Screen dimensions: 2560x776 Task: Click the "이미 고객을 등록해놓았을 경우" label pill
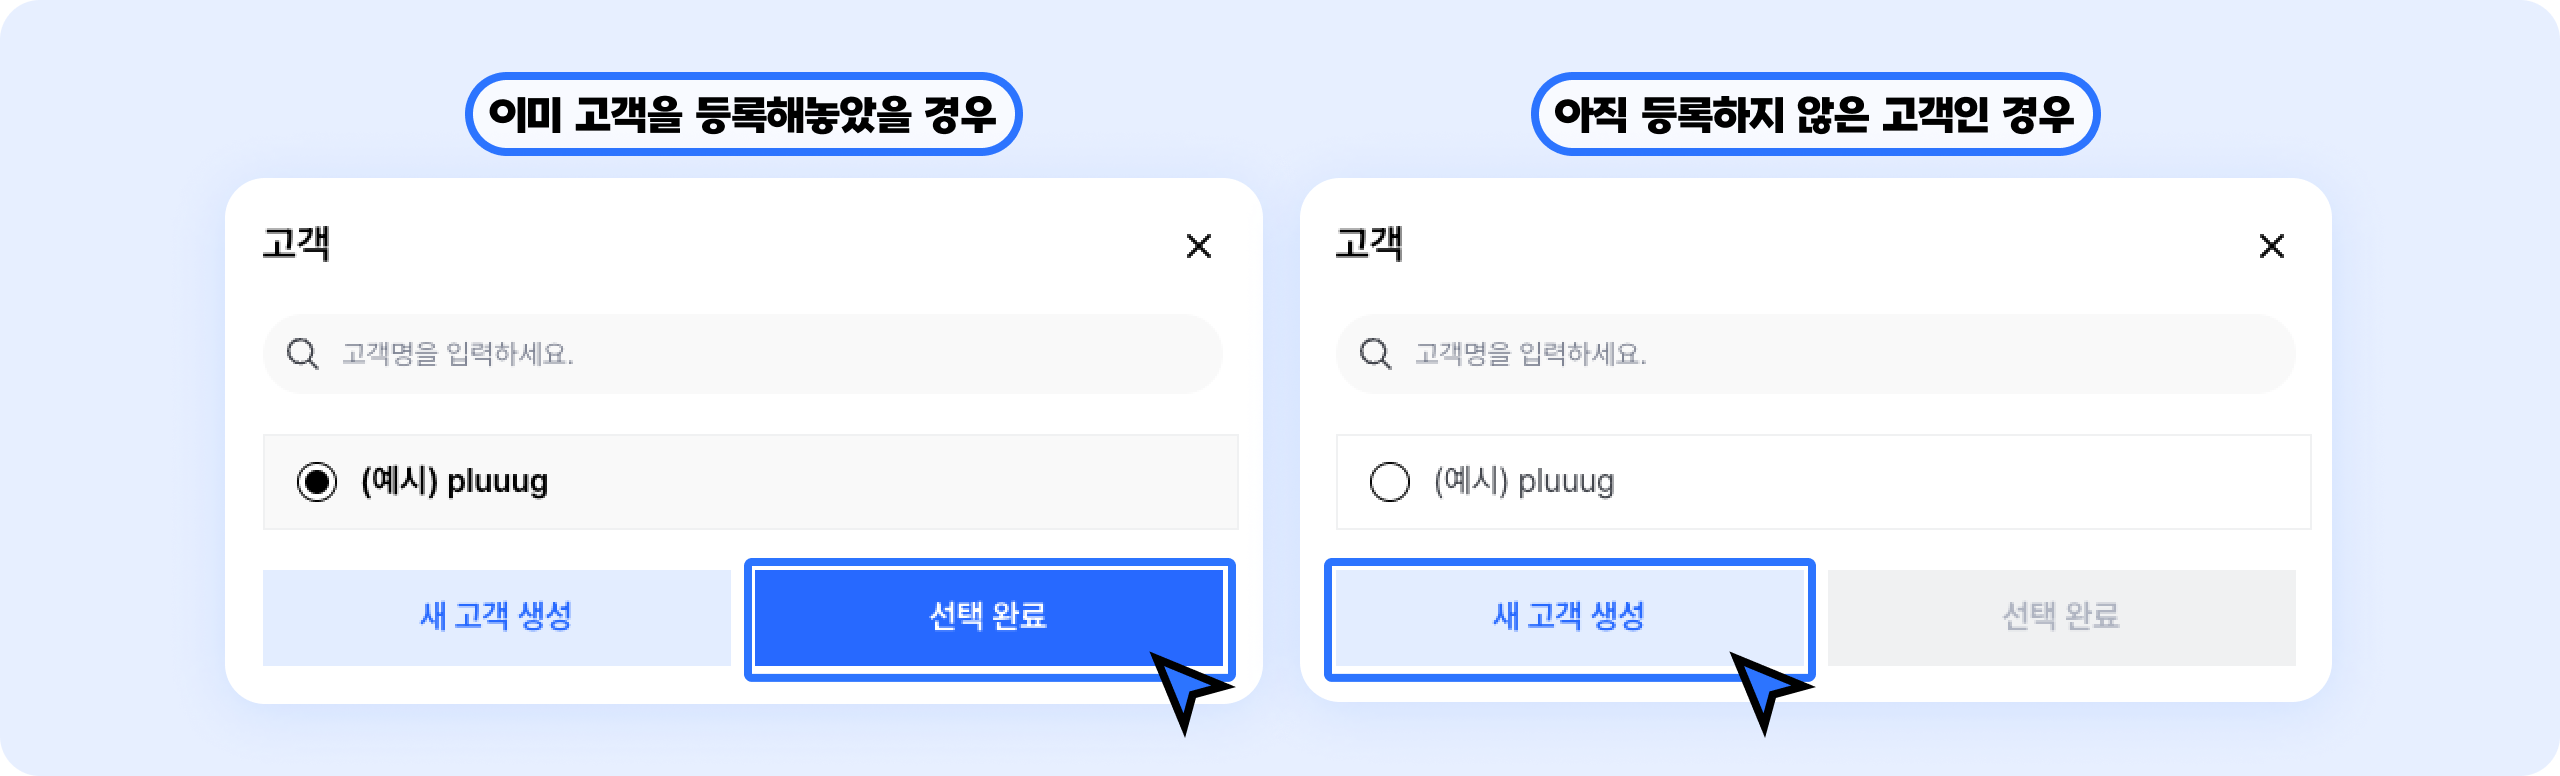743,114
